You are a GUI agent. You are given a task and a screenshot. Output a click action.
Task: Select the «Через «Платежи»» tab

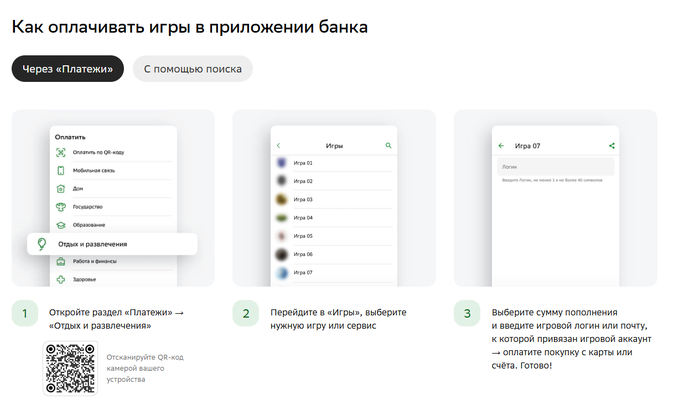click(x=67, y=68)
